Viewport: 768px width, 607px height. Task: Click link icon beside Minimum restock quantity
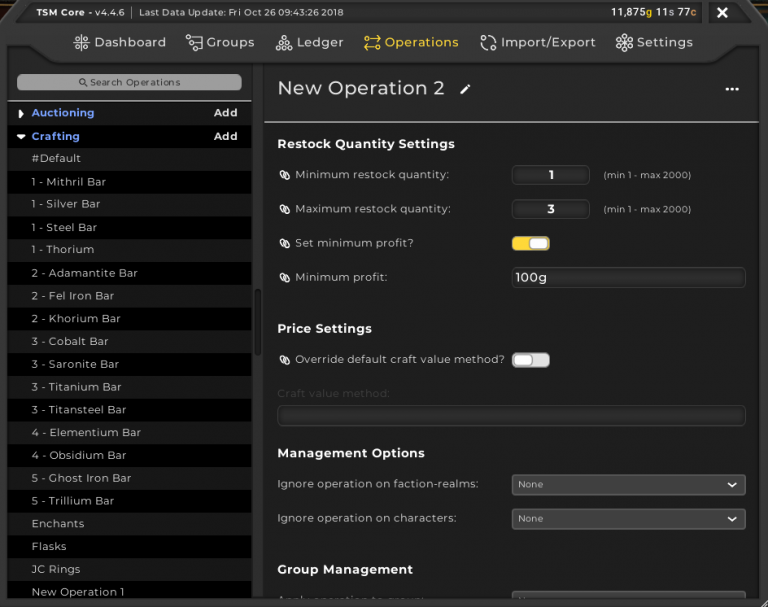[x=284, y=175]
